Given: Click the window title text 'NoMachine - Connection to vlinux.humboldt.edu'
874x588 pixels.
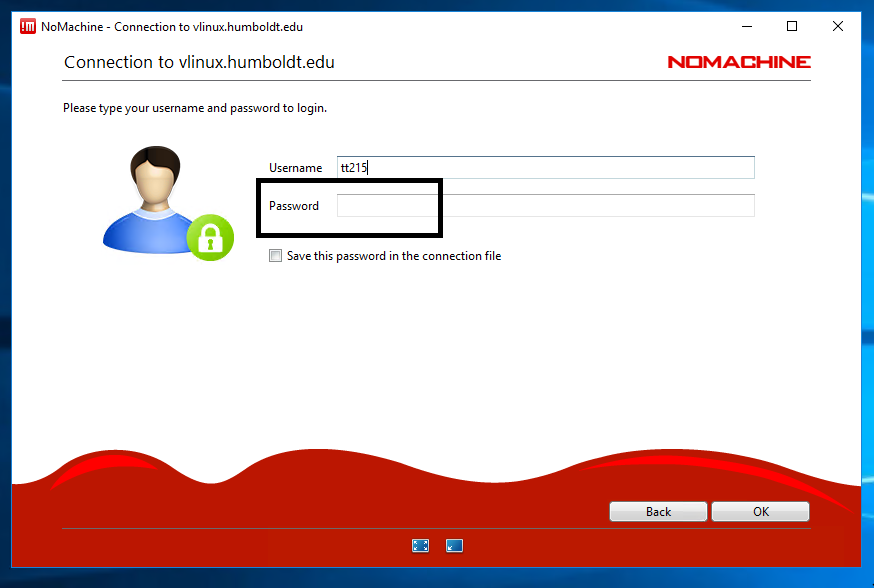Looking at the screenshot, I should pyautogui.click(x=172, y=27).
